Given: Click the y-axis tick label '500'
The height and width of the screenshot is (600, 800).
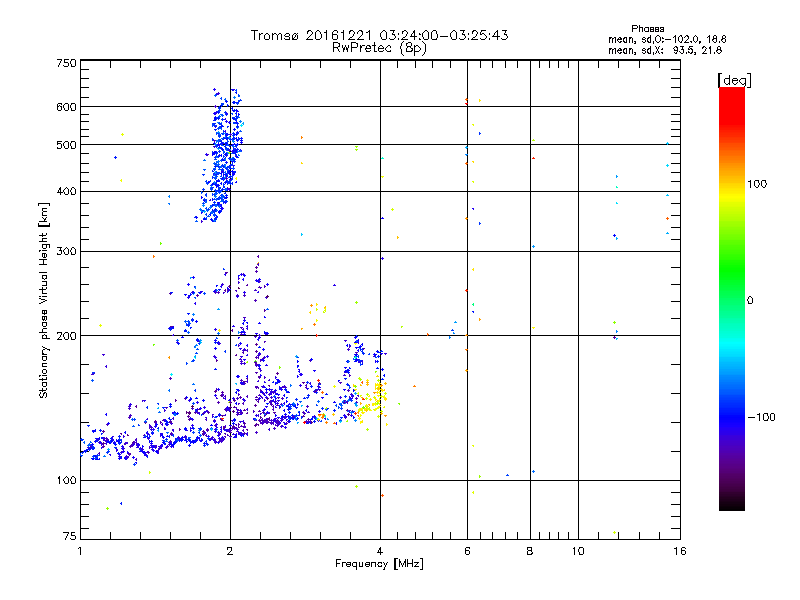Looking at the screenshot, I should coord(66,145).
